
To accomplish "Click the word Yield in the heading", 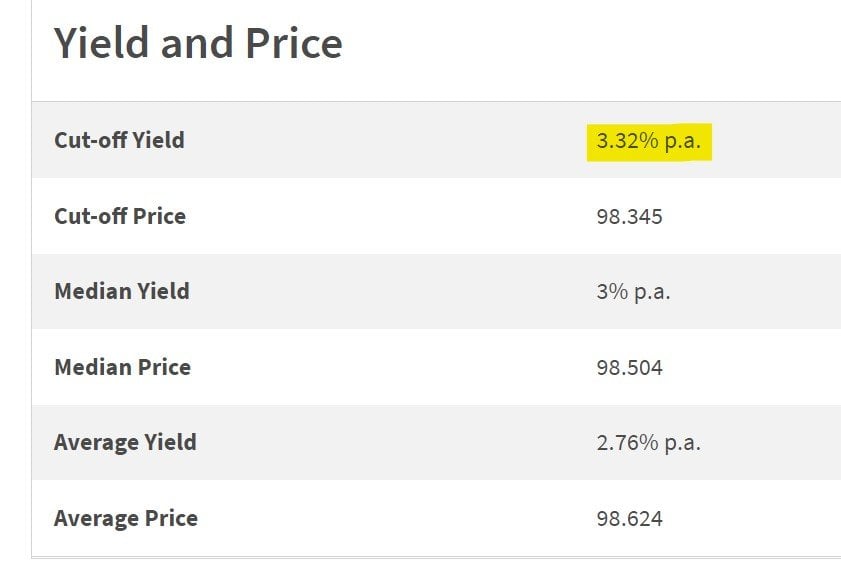I will click(x=101, y=43).
